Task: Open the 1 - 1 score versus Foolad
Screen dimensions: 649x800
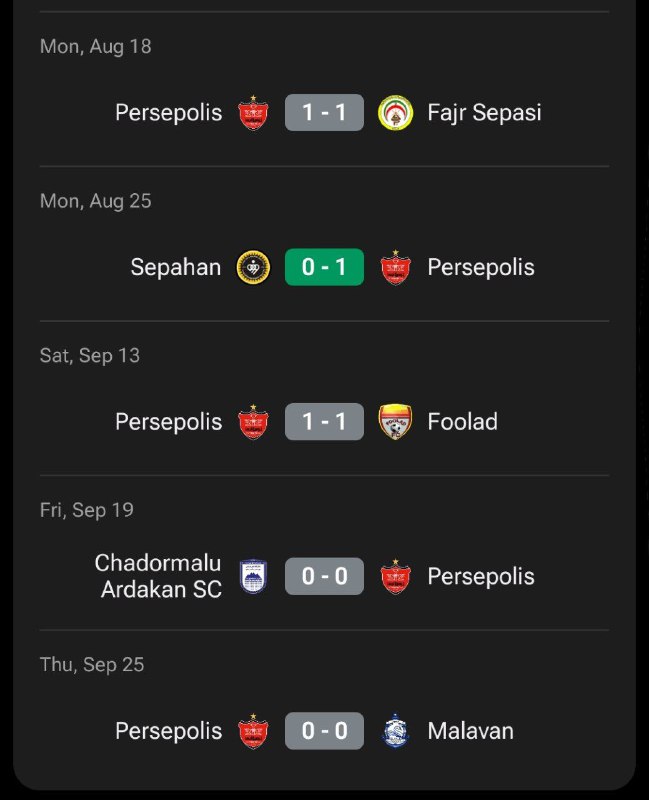Action: tap(324, 422)
